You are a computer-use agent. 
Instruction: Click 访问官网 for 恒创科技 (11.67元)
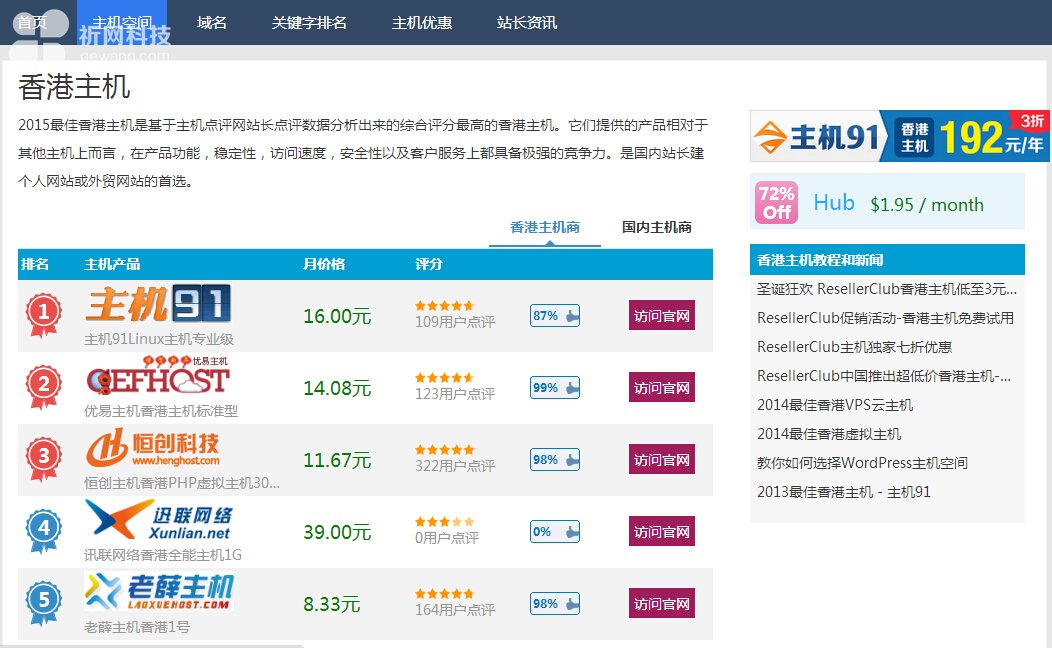pyautogui.click(x=662, y=460)
